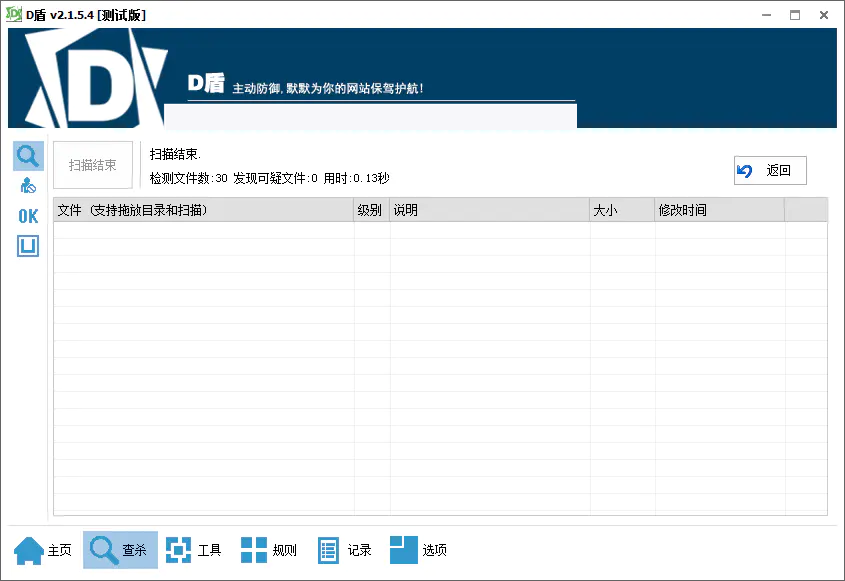Switch to the 查杀 (Scan) tab

coord(120,549)
